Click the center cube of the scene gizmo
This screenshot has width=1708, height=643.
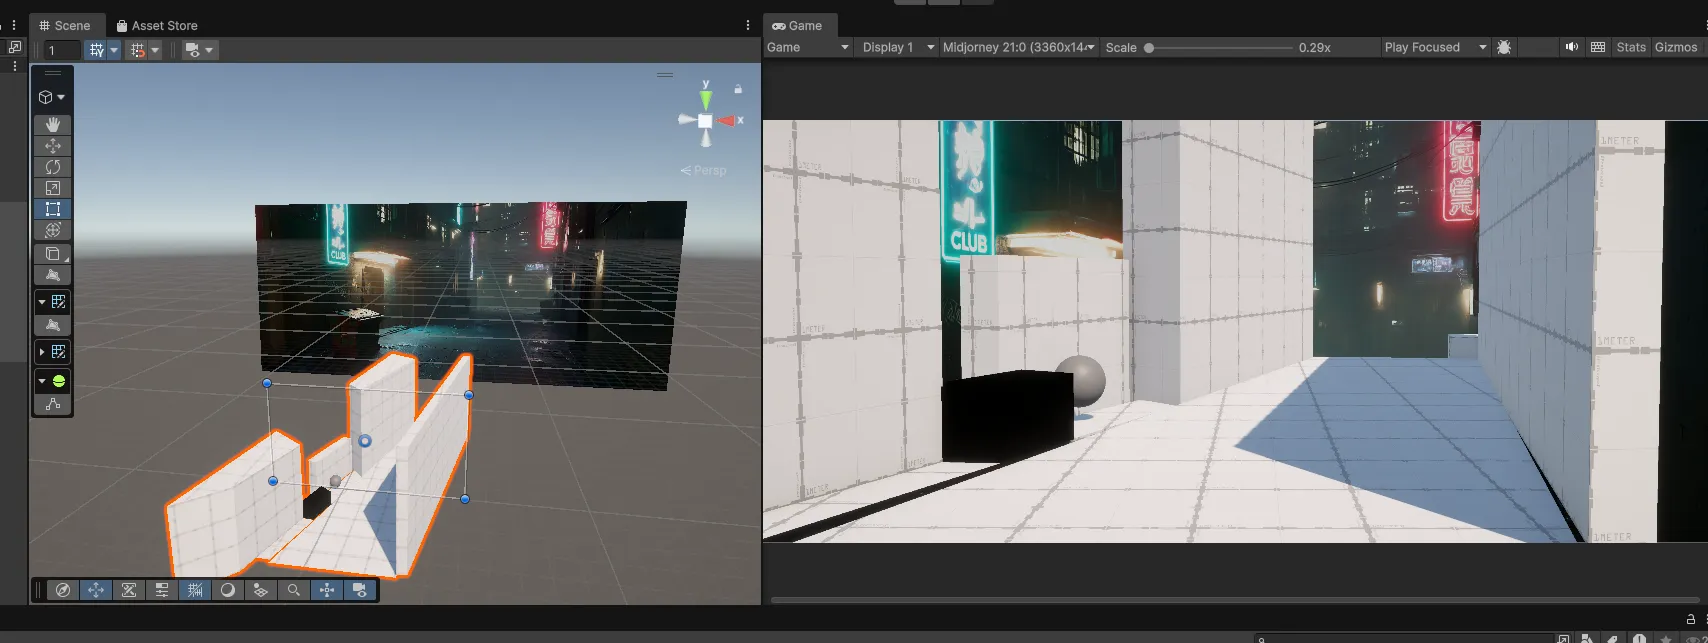pyautogui.click(x=705, y=120)
